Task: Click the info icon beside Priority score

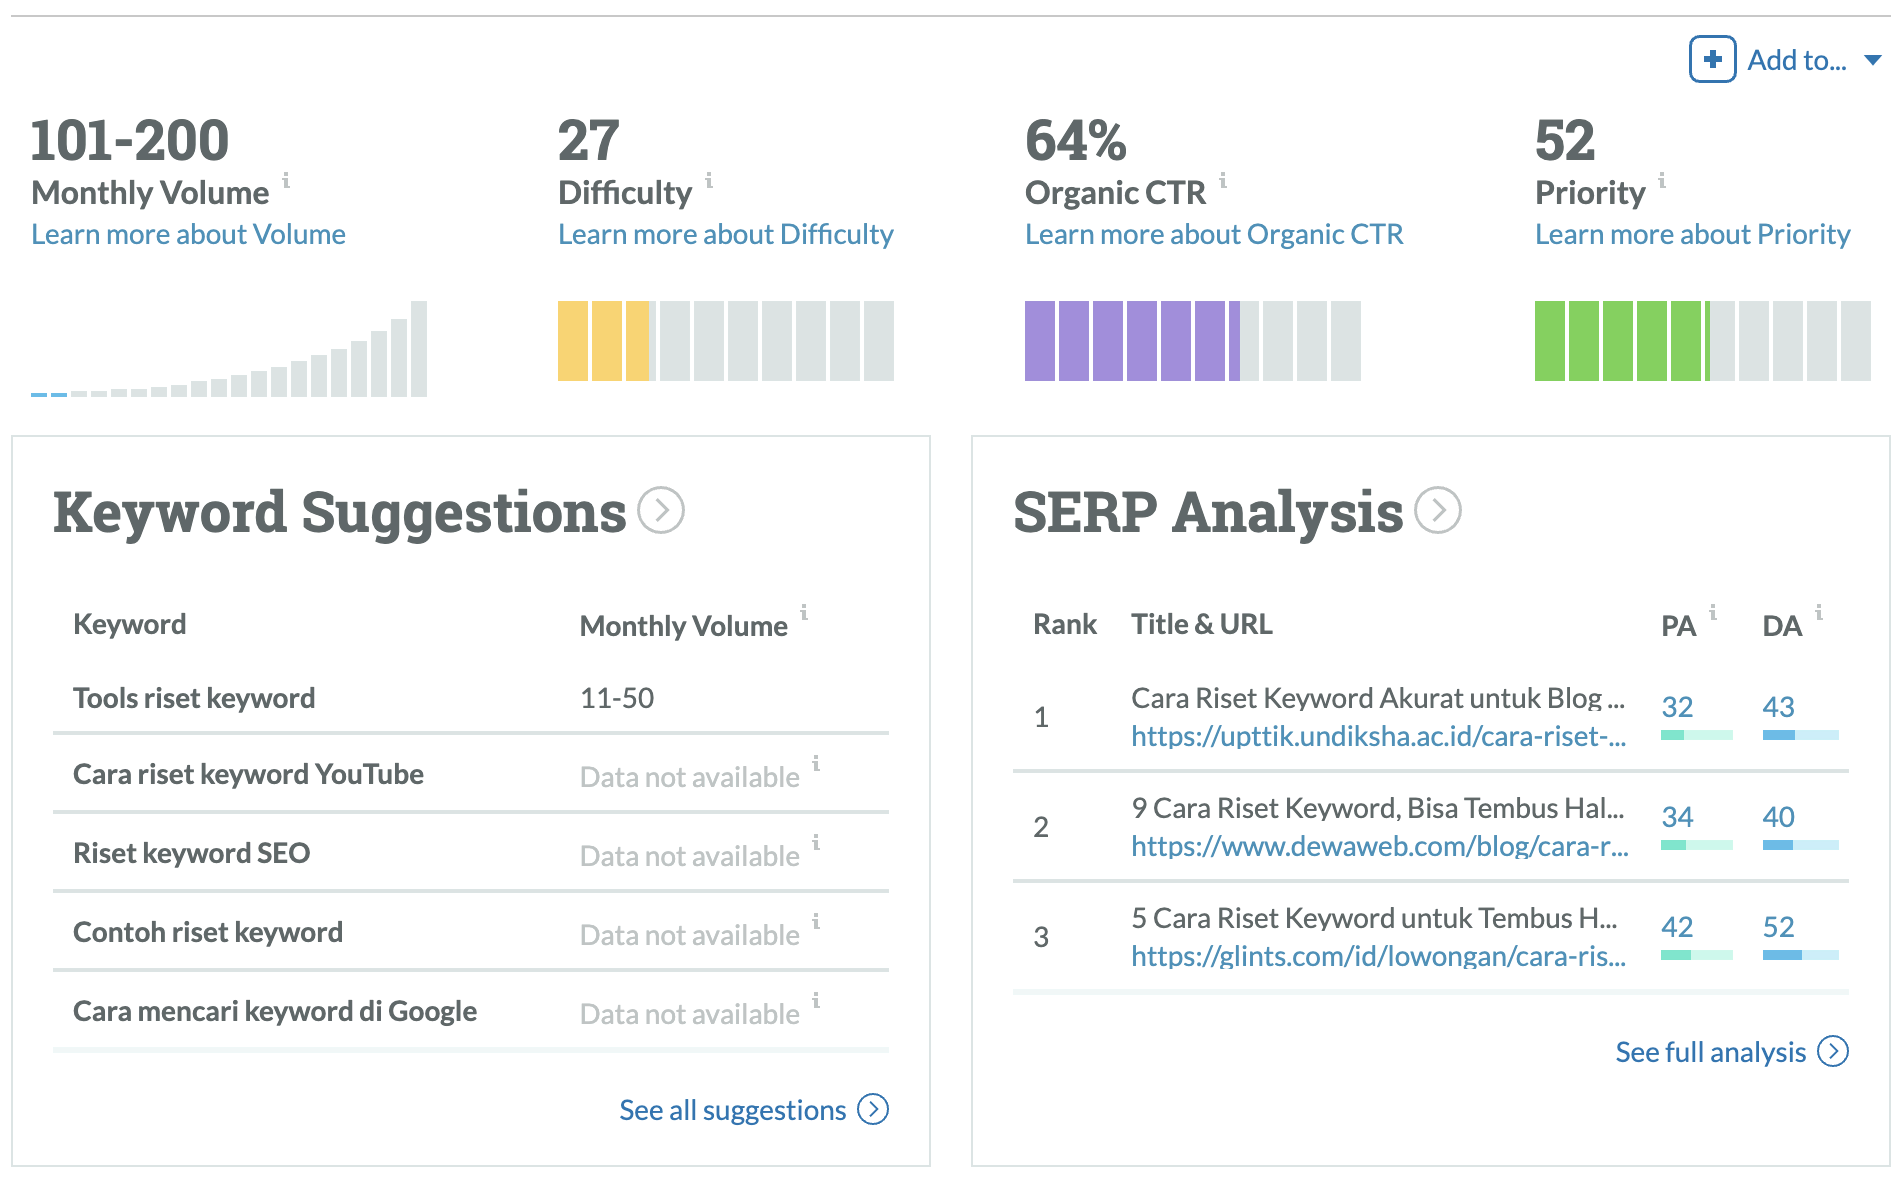Action: [x=1663, y=182]
